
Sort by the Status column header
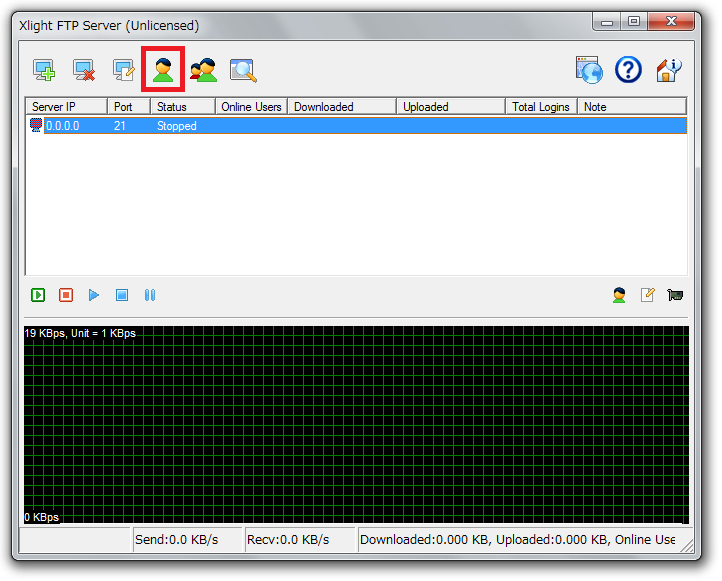[183, 107]
